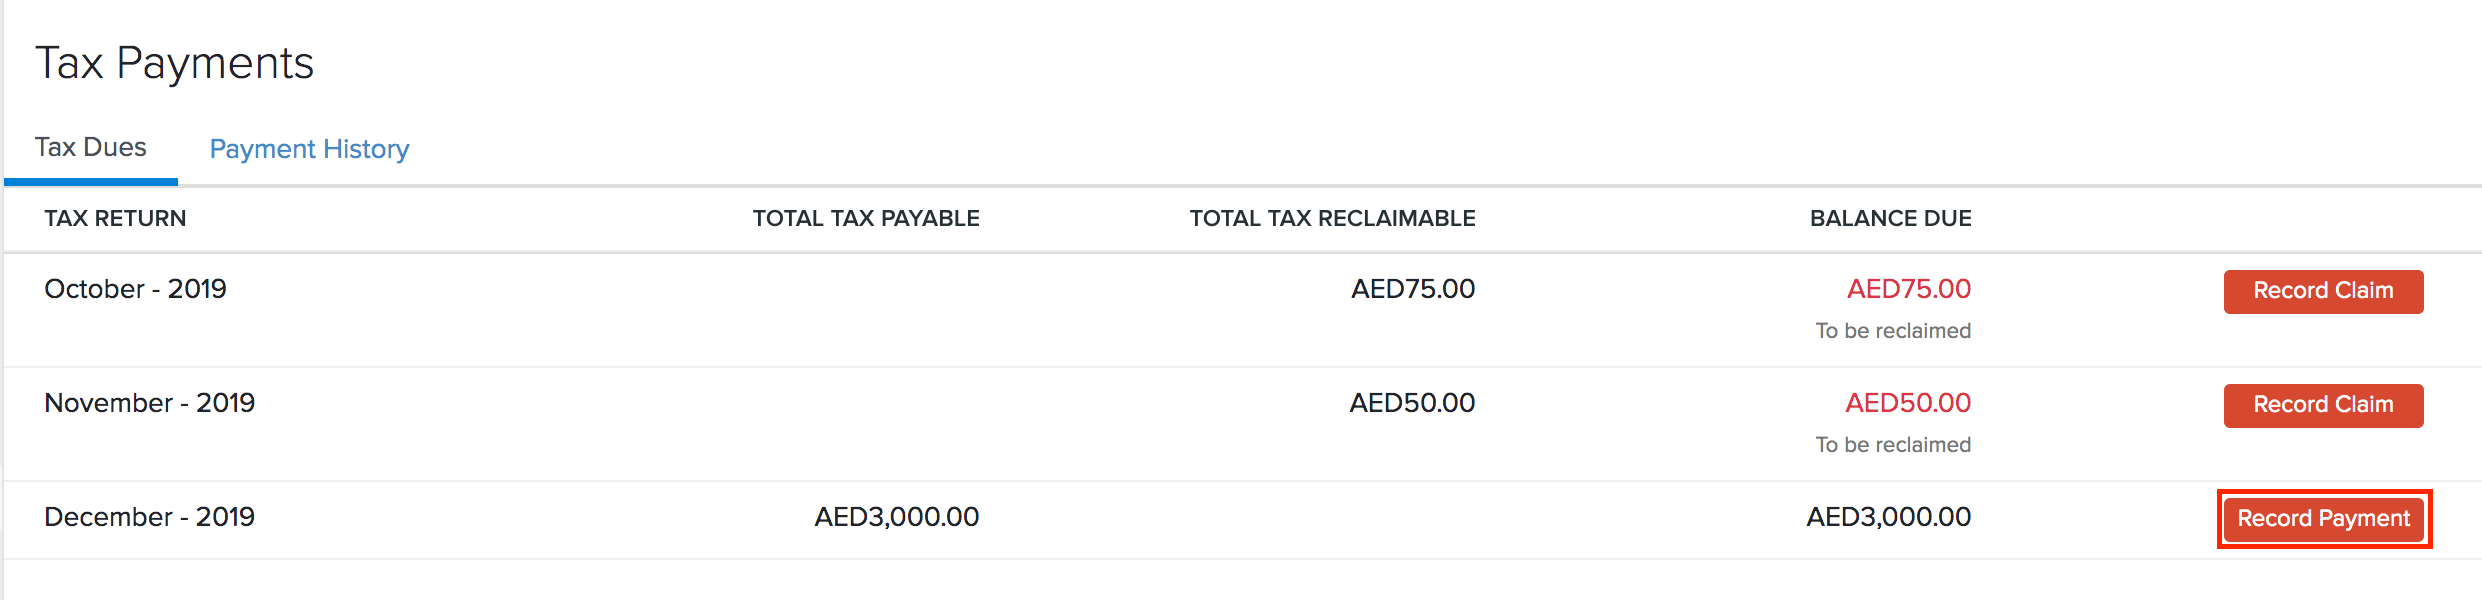
Task: Open the November - 2019 tax return
Action: 150,403
